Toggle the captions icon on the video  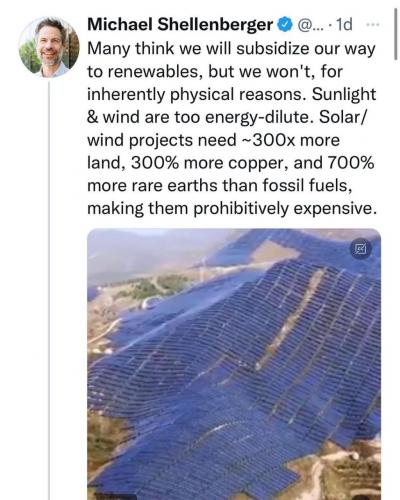click(361, 249)
